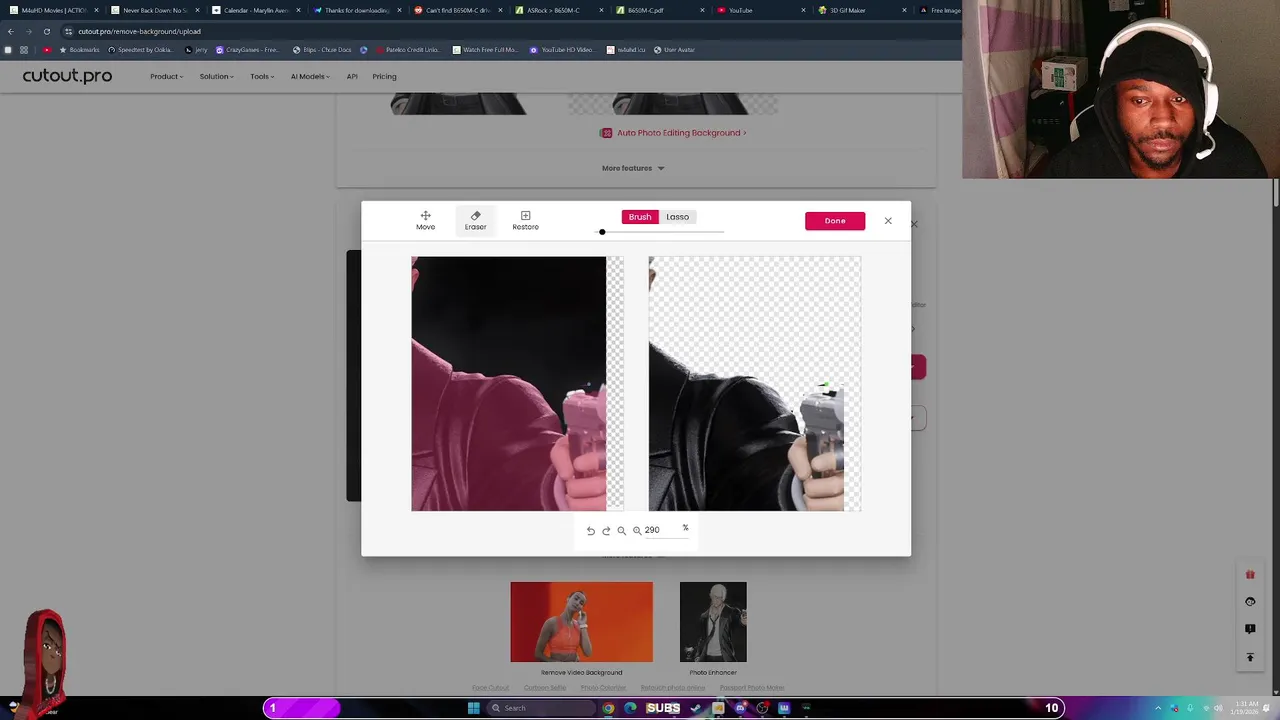Click the brush size slider handle
The height and width of the screenshot is (720, 1280).
point(602,232)
